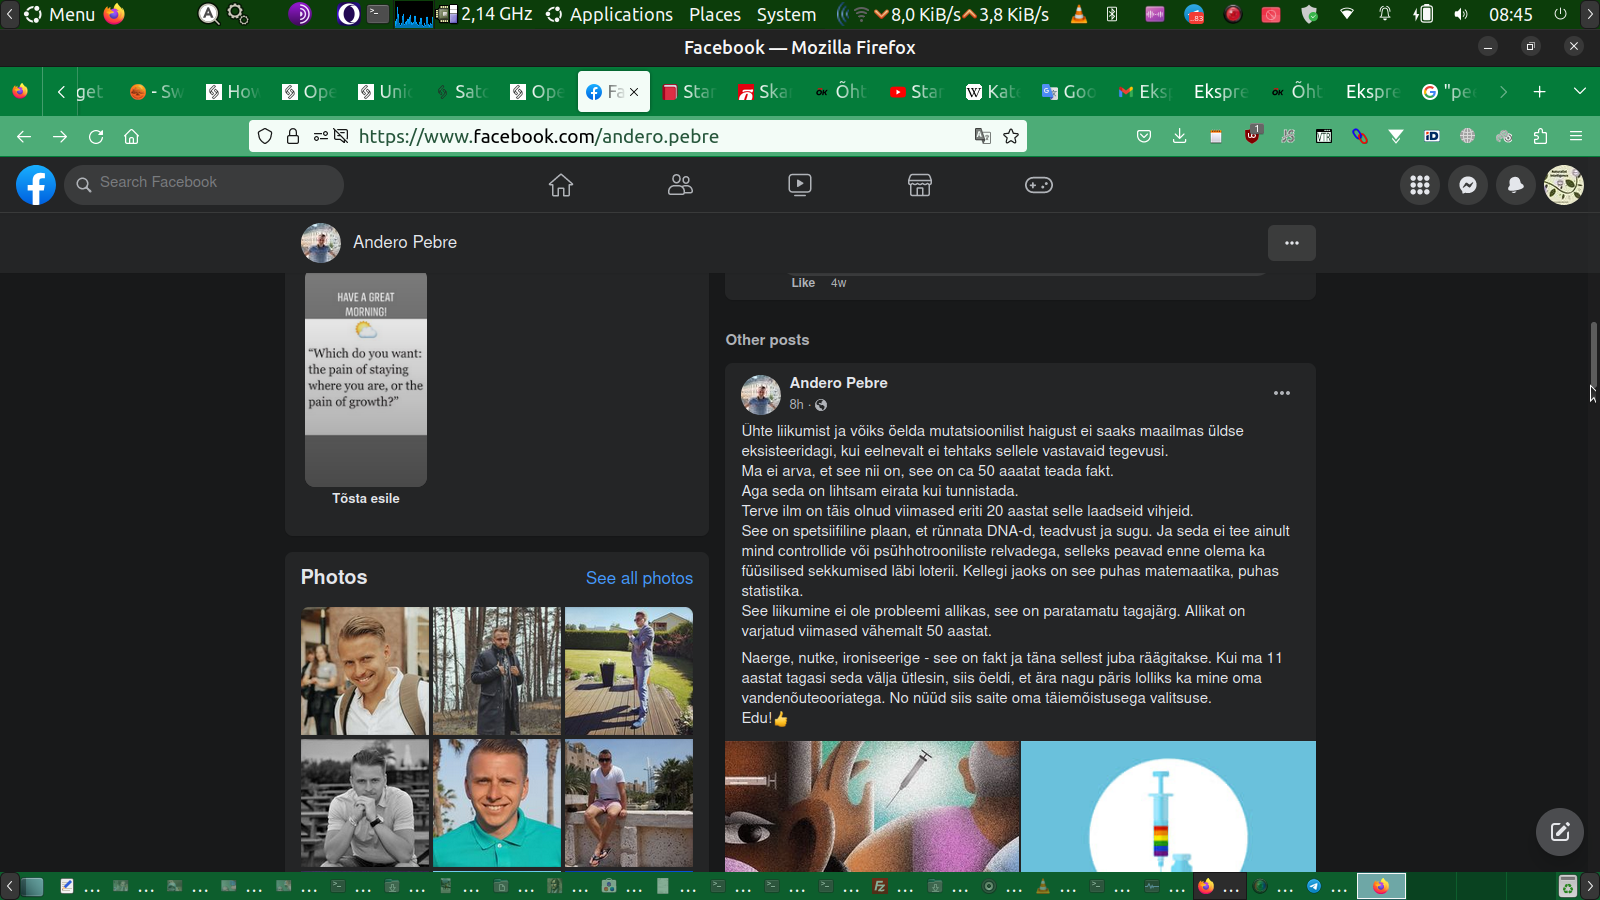Image resolution: width=1600 pixels, height=900 pixels.
Task: Open the Facebook notifications bell
Action: click(1516, 185)
